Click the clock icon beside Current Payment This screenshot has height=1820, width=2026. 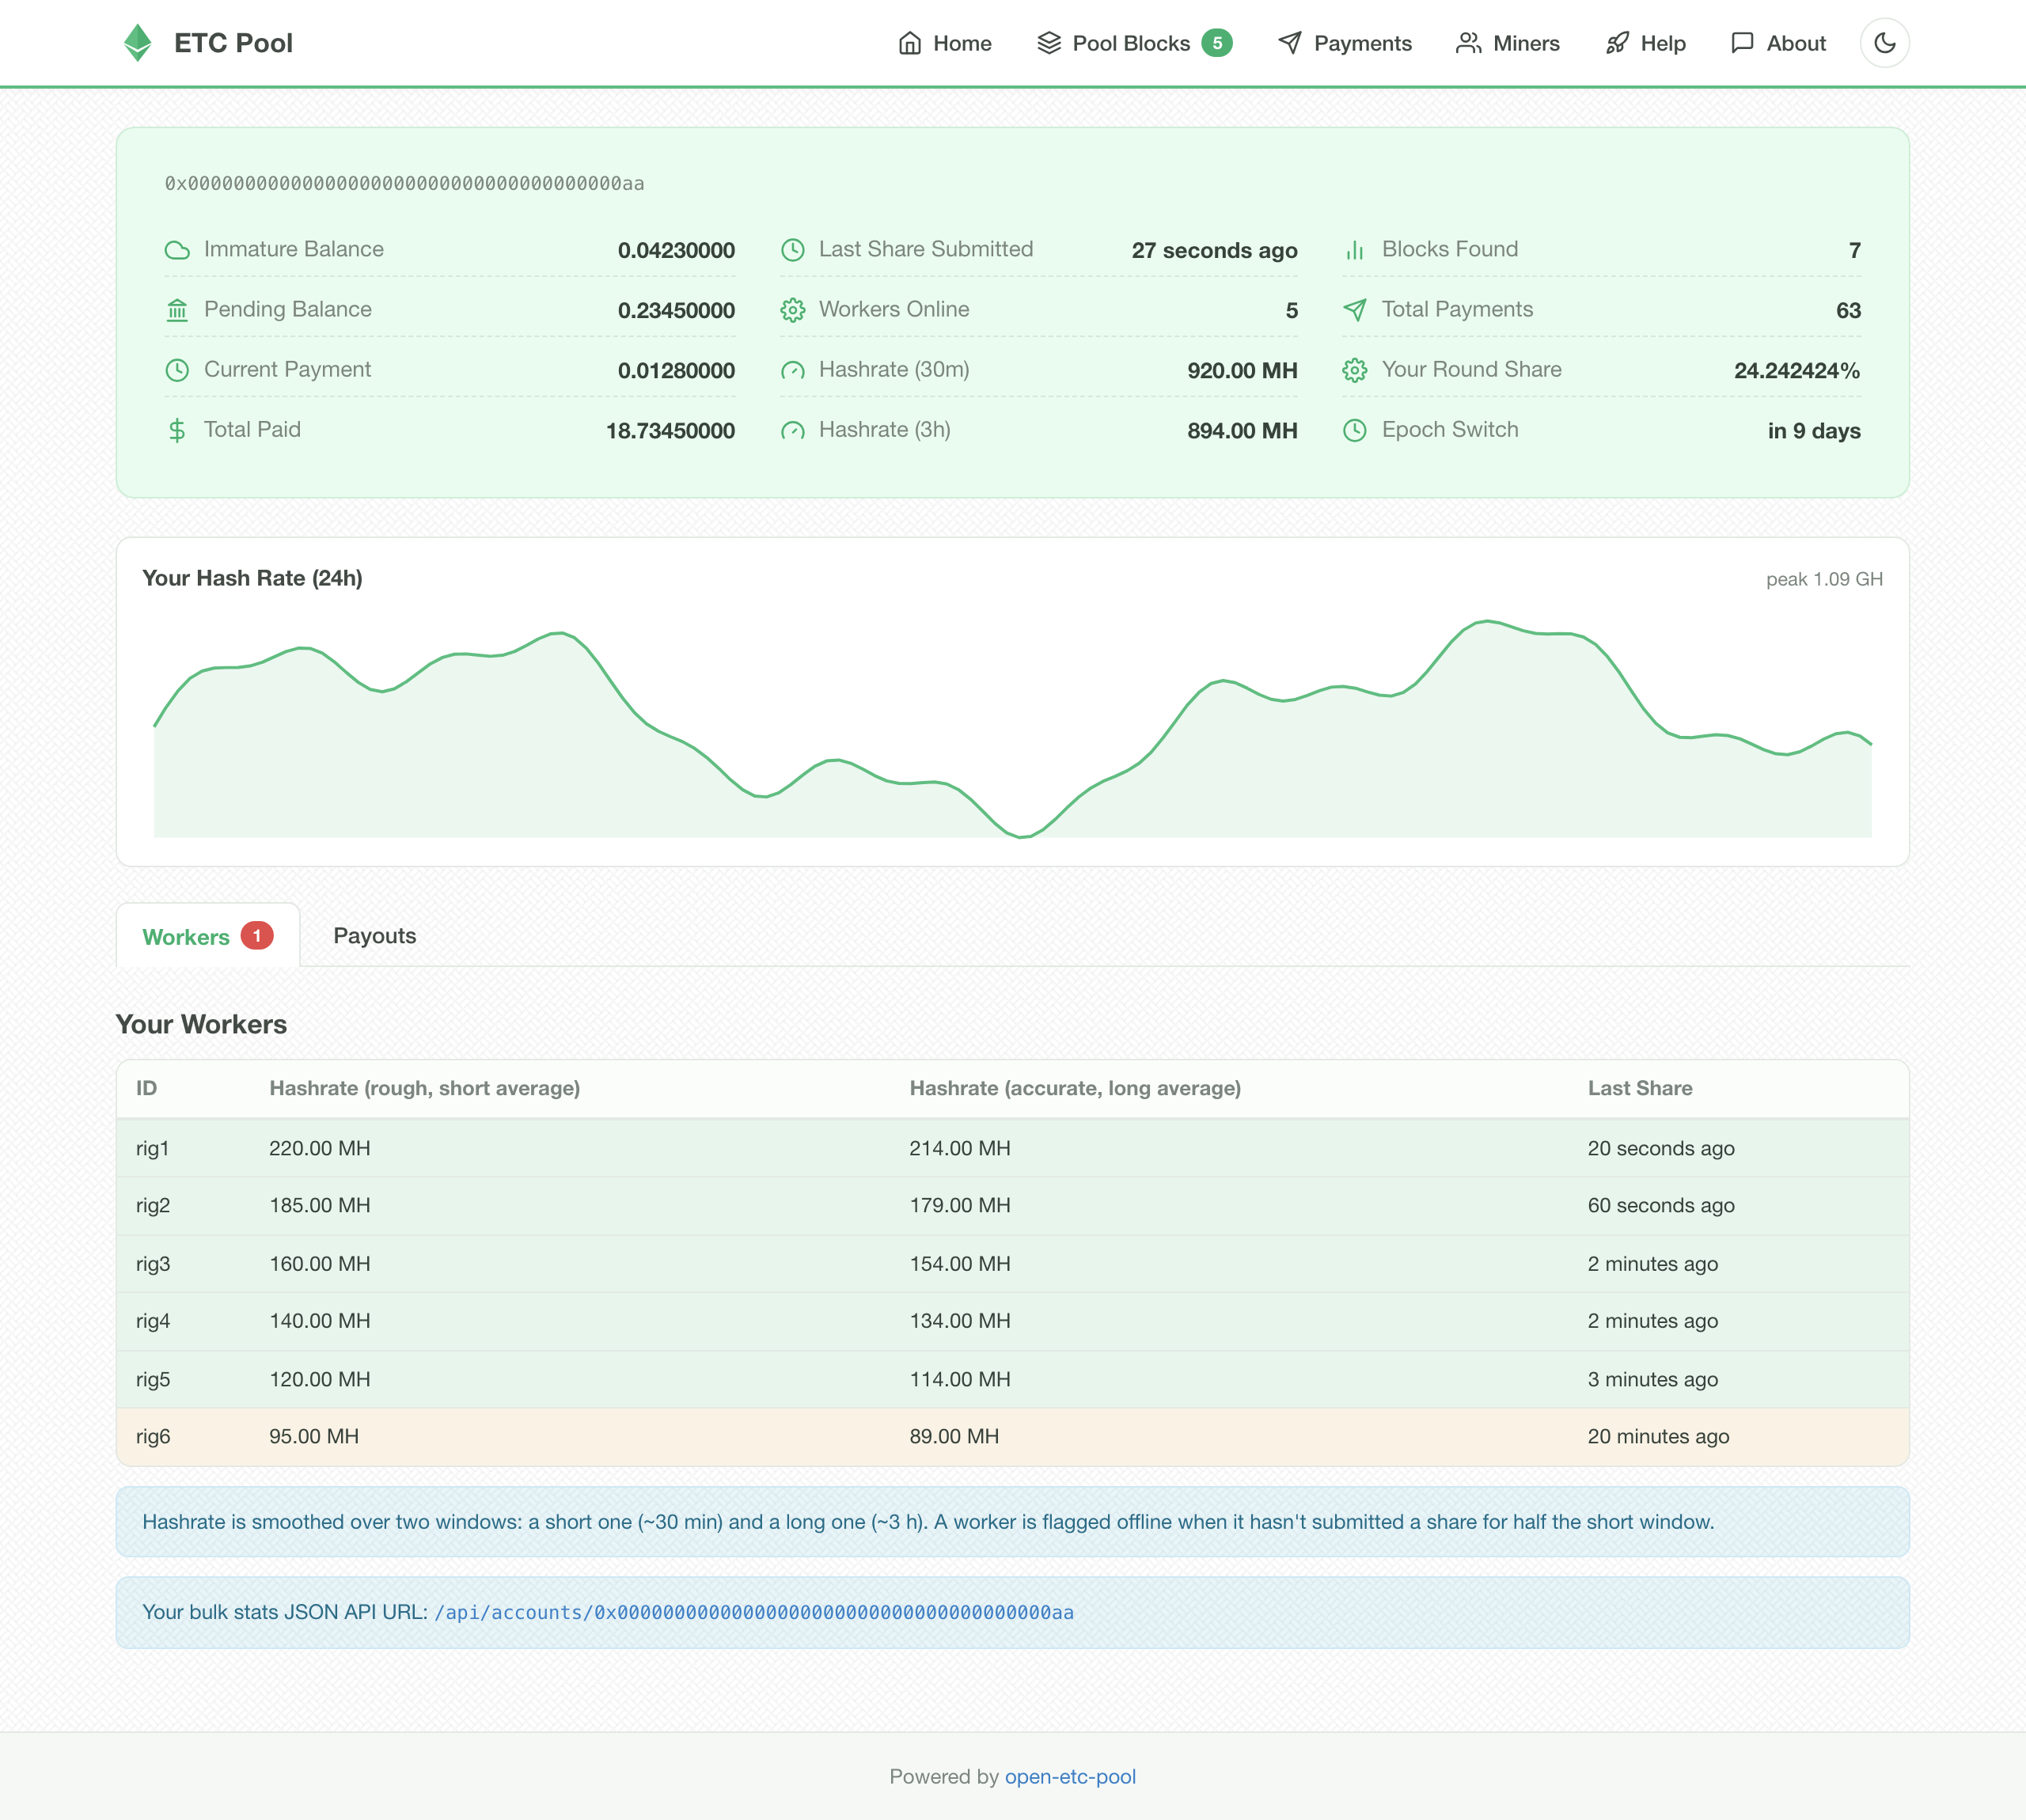point(177,370)
